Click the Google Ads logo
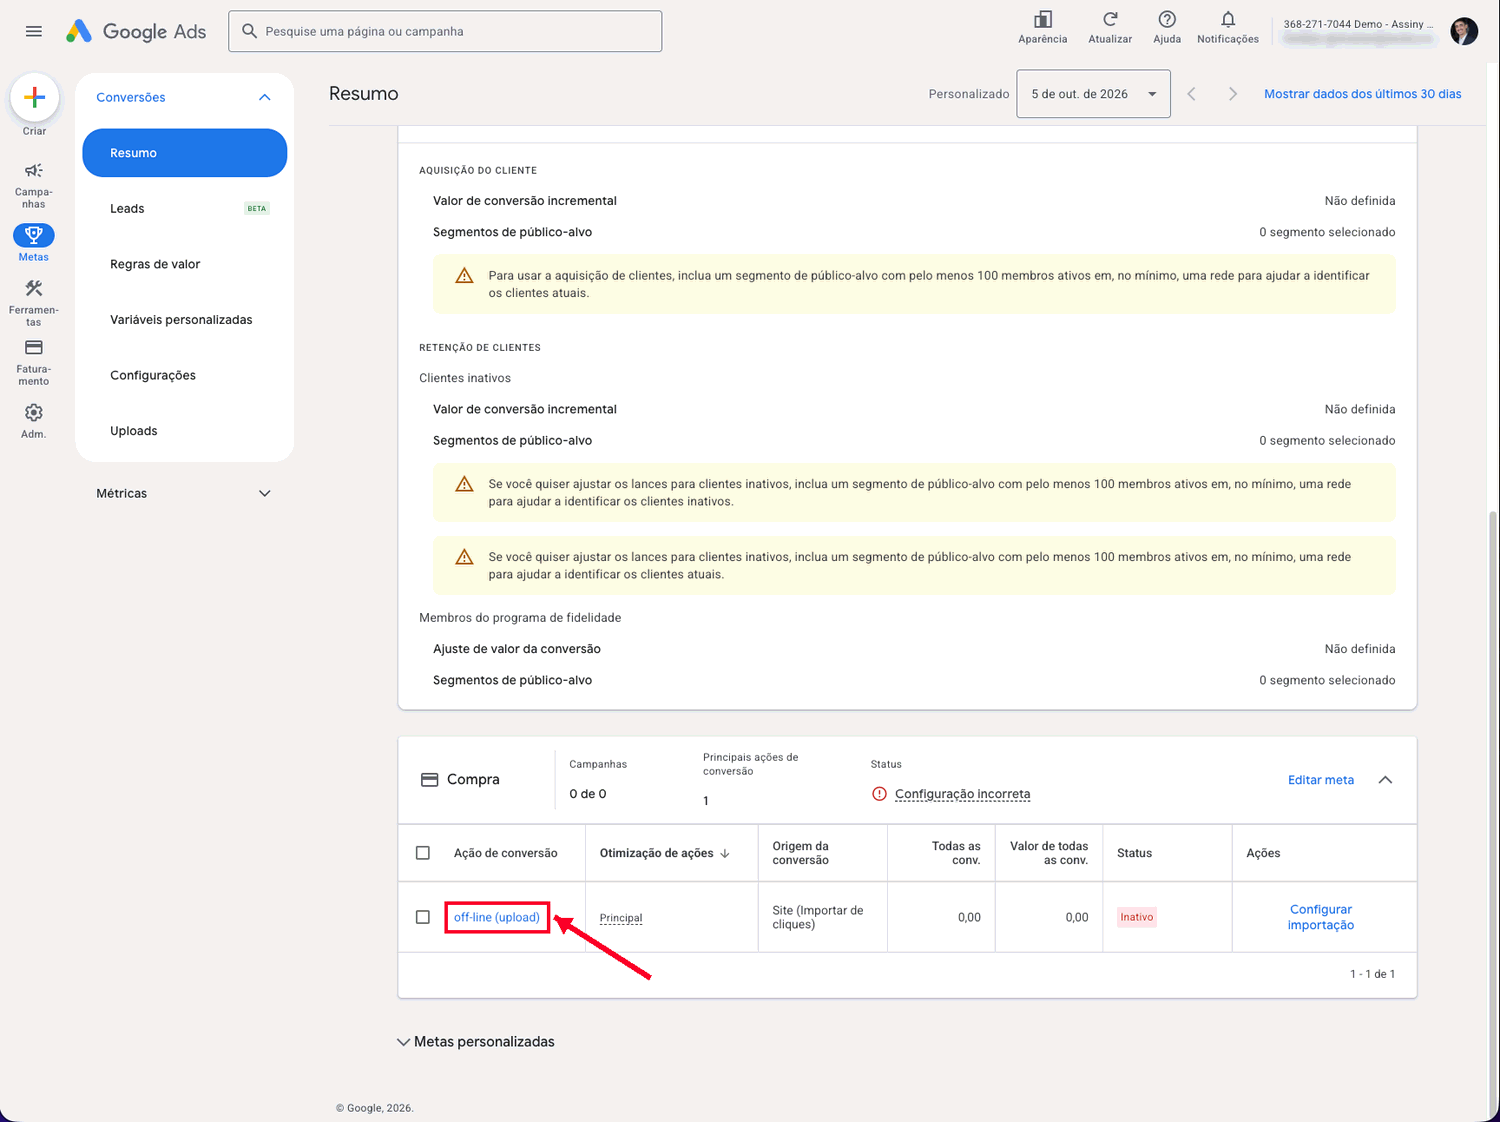The height and width of the screenshot is (1122, 1500). point(136,31)
